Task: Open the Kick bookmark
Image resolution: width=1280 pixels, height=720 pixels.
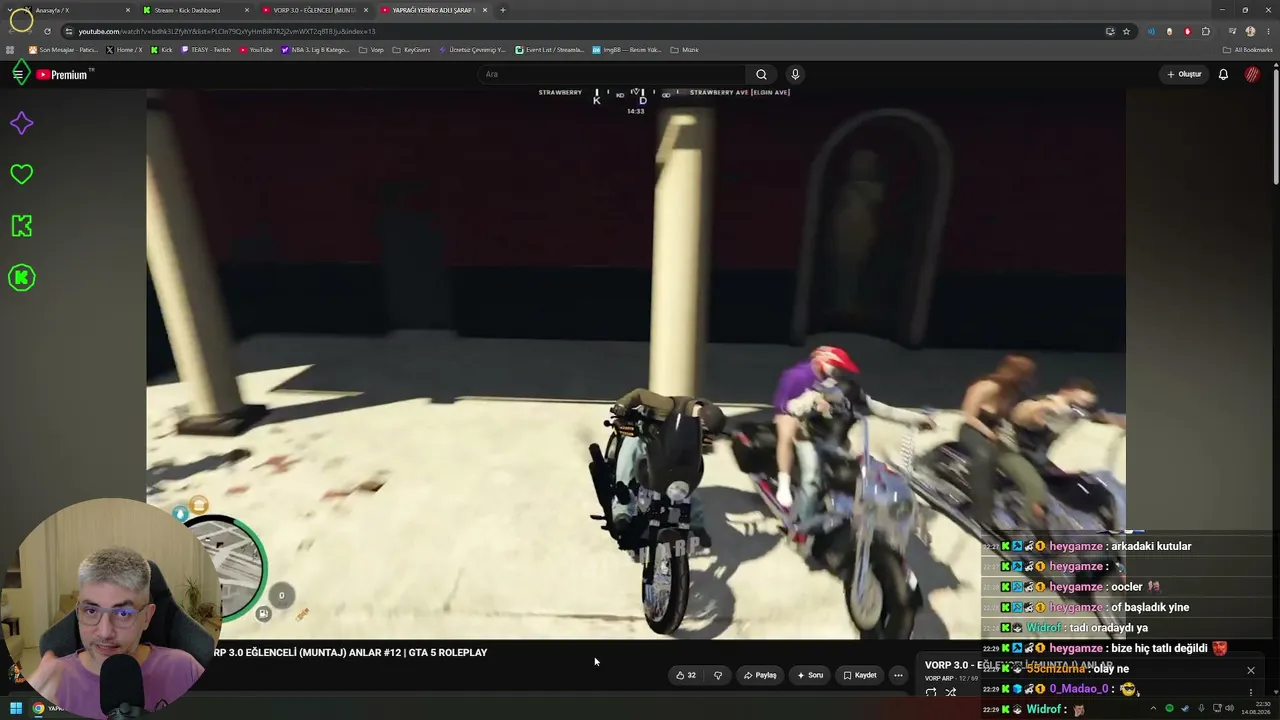Action: [x=161, y=50]
